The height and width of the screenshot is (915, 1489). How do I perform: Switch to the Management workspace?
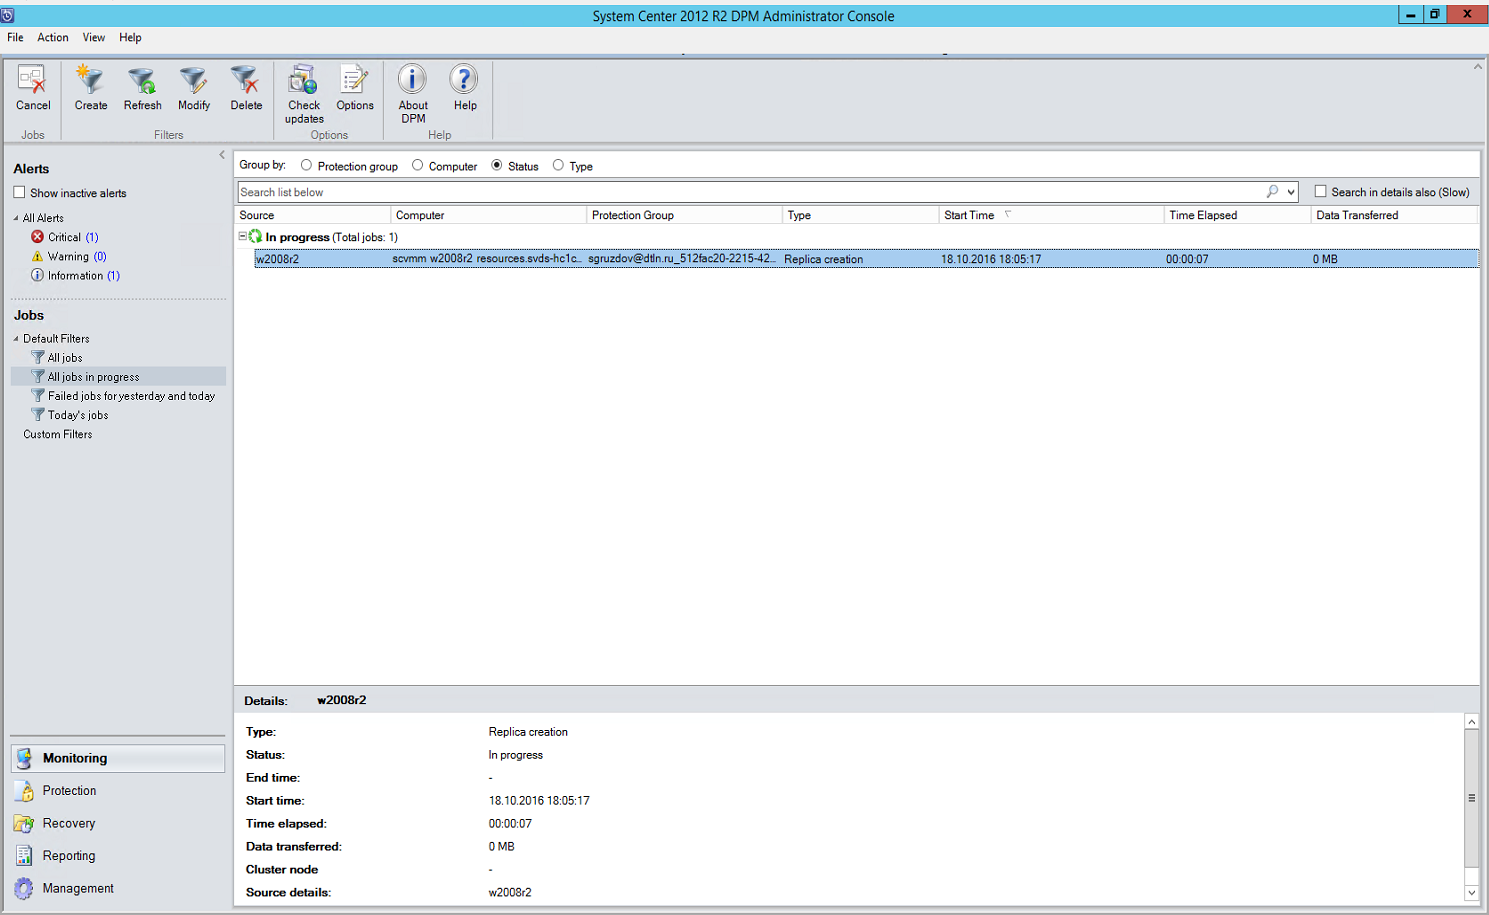click(118, 889)
